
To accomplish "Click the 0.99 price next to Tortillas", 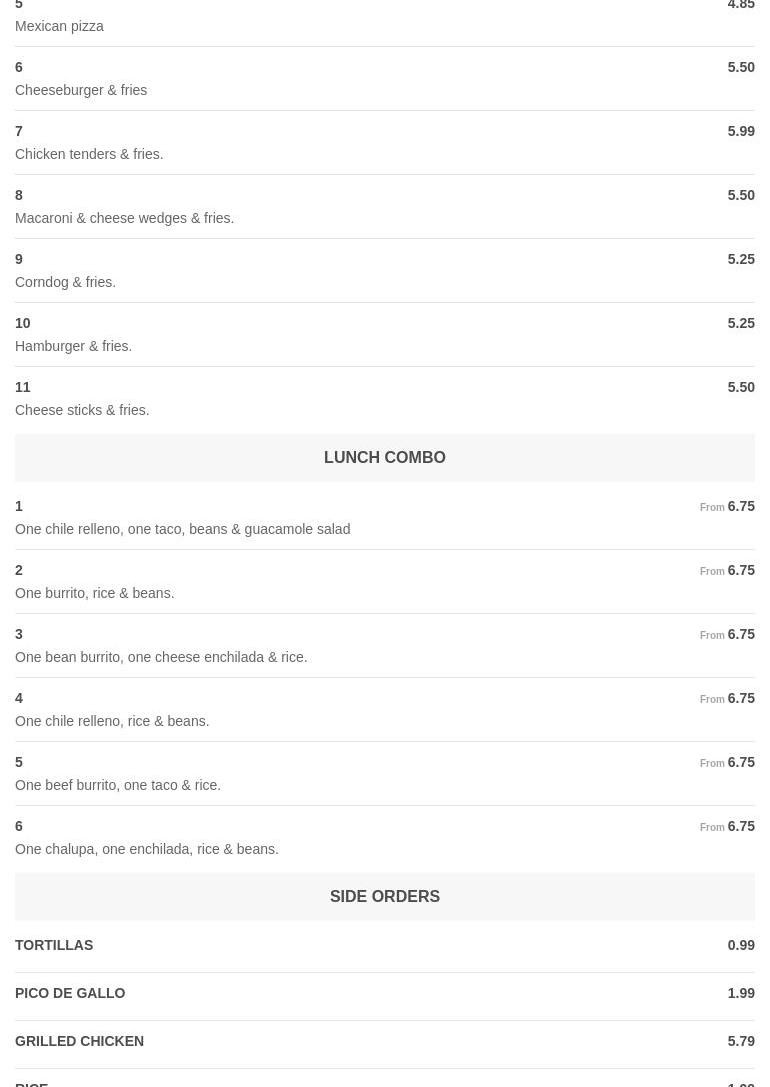I will click(740, 945).
